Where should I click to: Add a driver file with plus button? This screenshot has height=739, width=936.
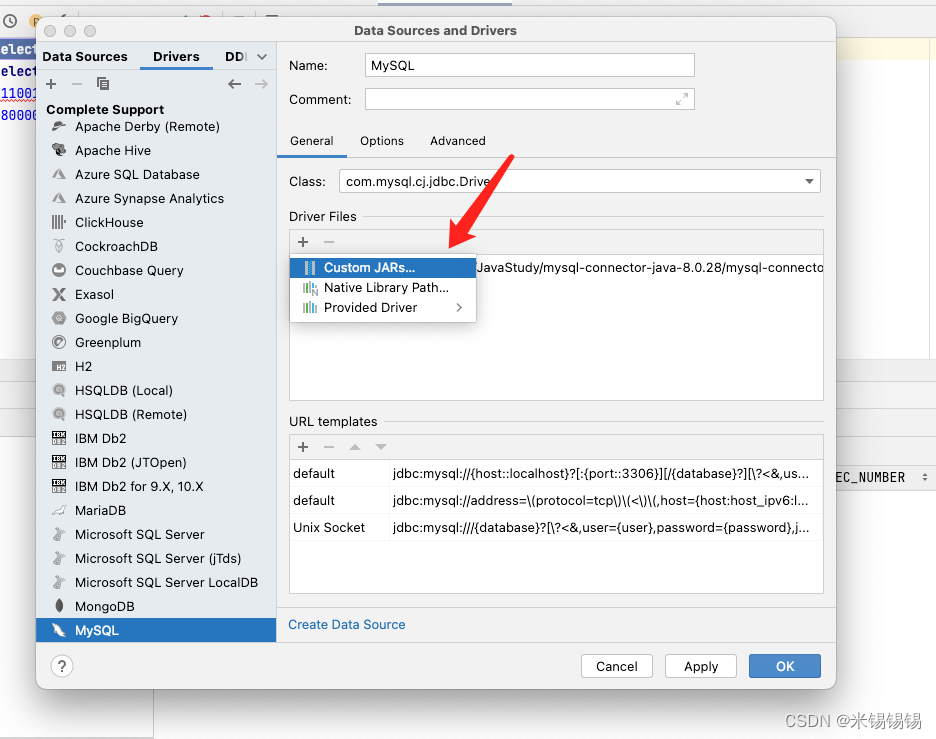[x=303, y=242]
